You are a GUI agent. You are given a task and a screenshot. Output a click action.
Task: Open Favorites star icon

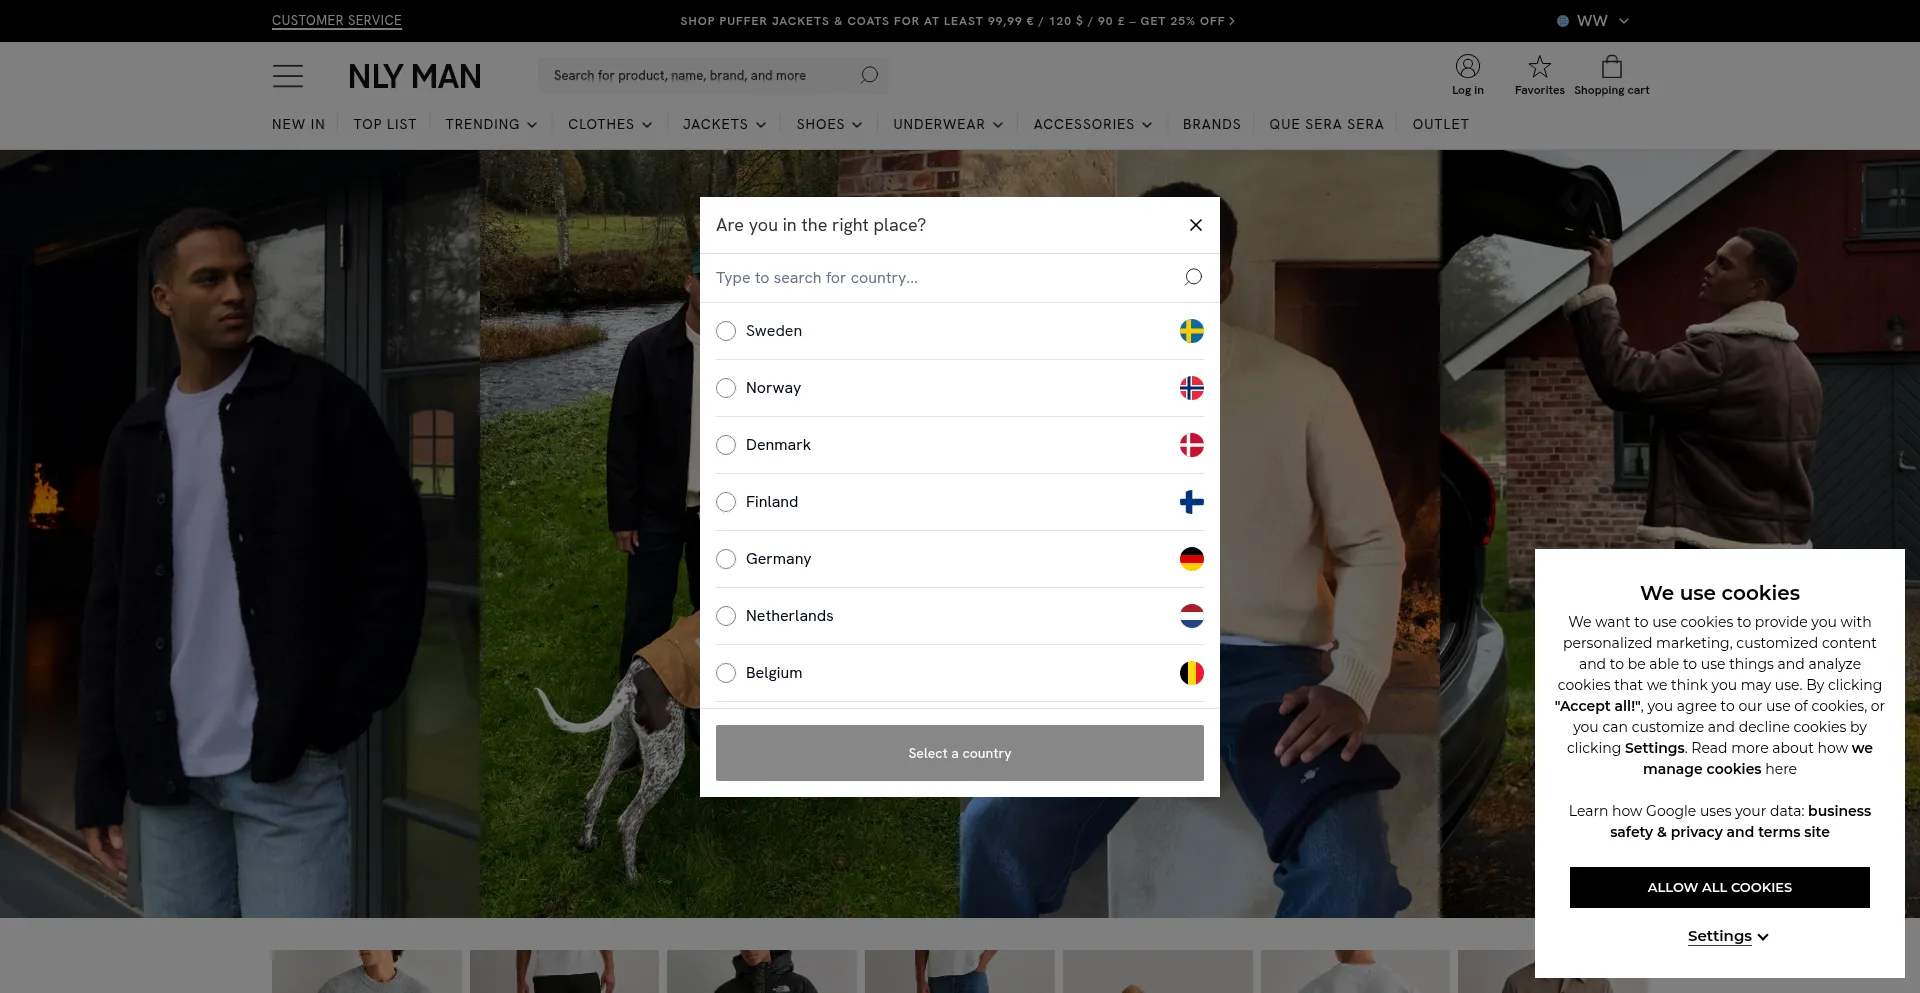[x=1539, y=67]
